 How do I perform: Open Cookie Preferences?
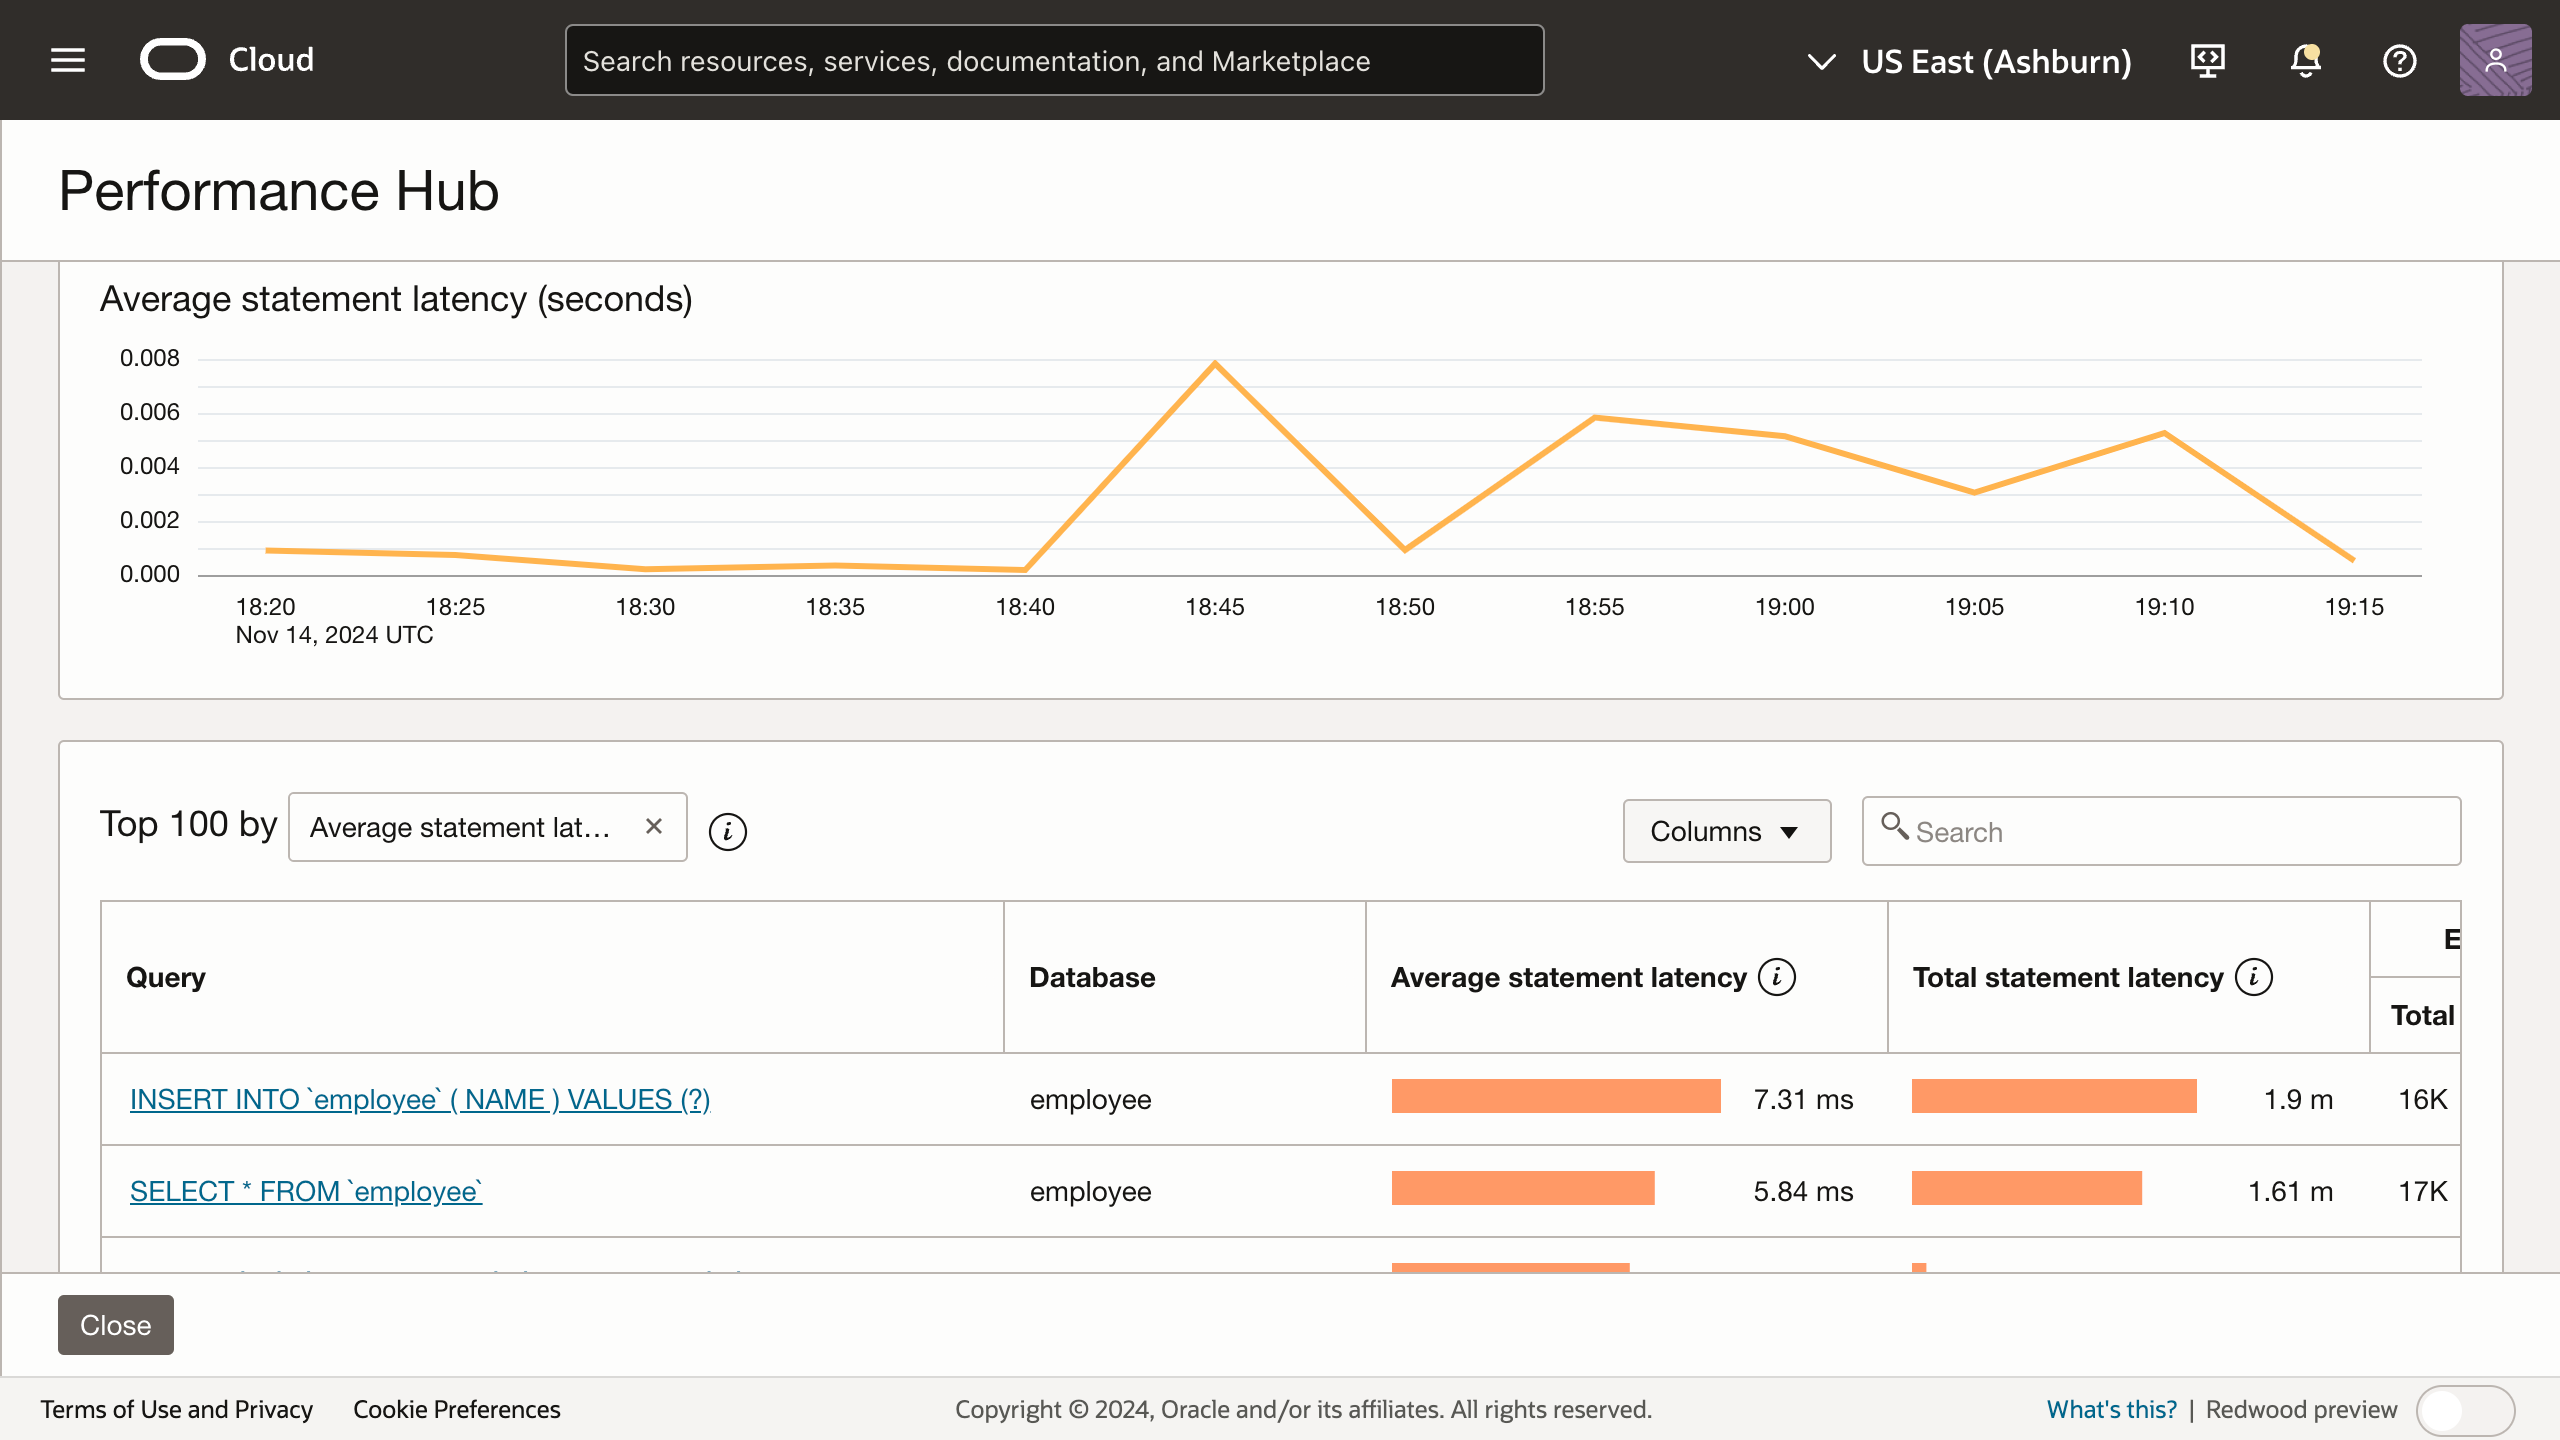tap(456, 1409)
